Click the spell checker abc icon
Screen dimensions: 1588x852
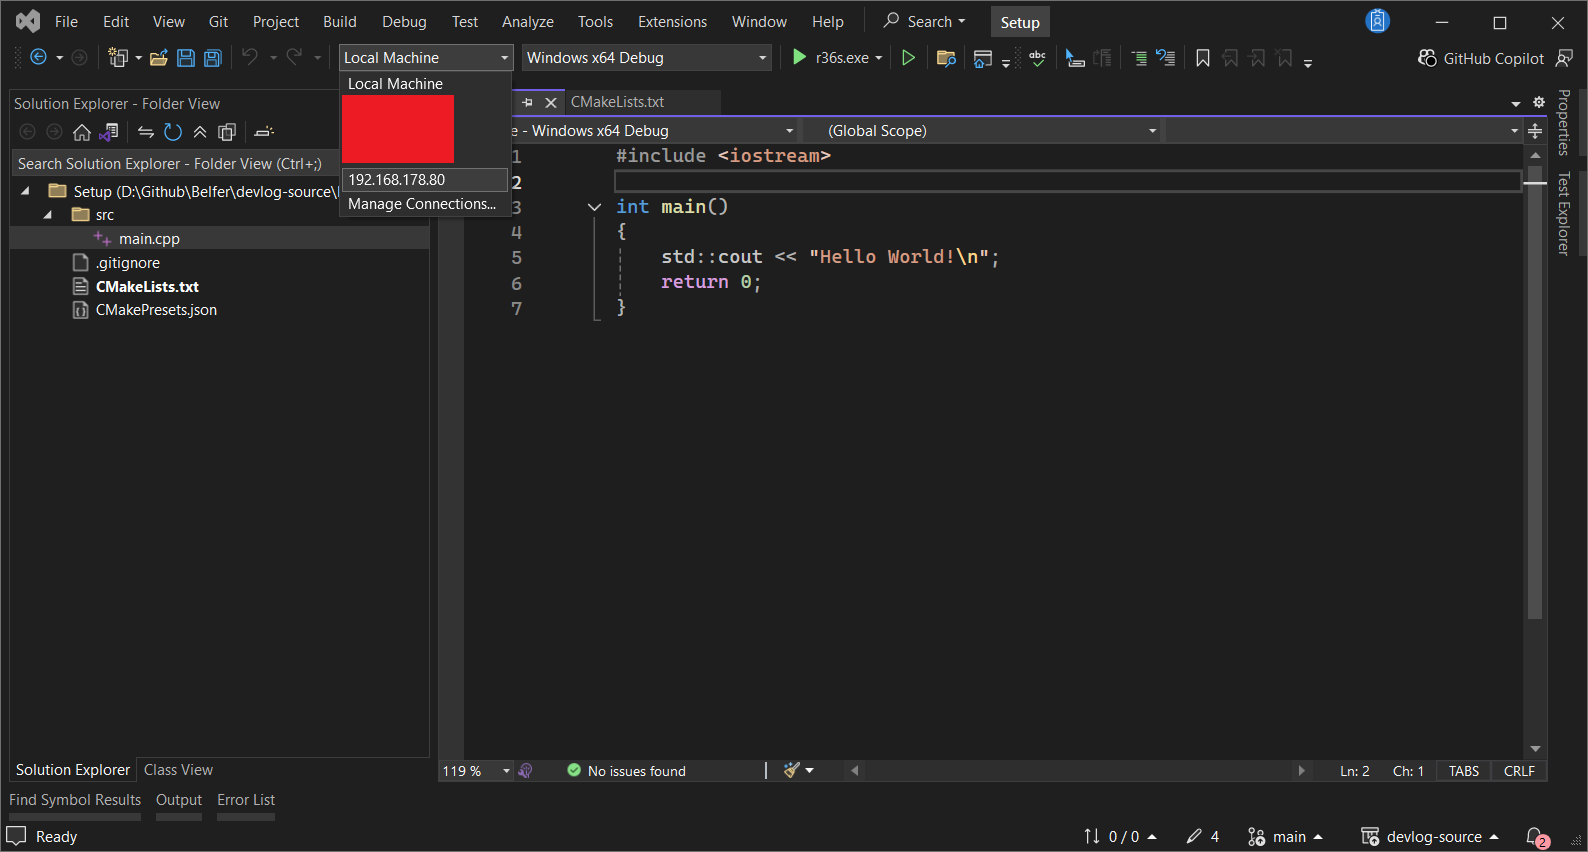(1037, 58)
